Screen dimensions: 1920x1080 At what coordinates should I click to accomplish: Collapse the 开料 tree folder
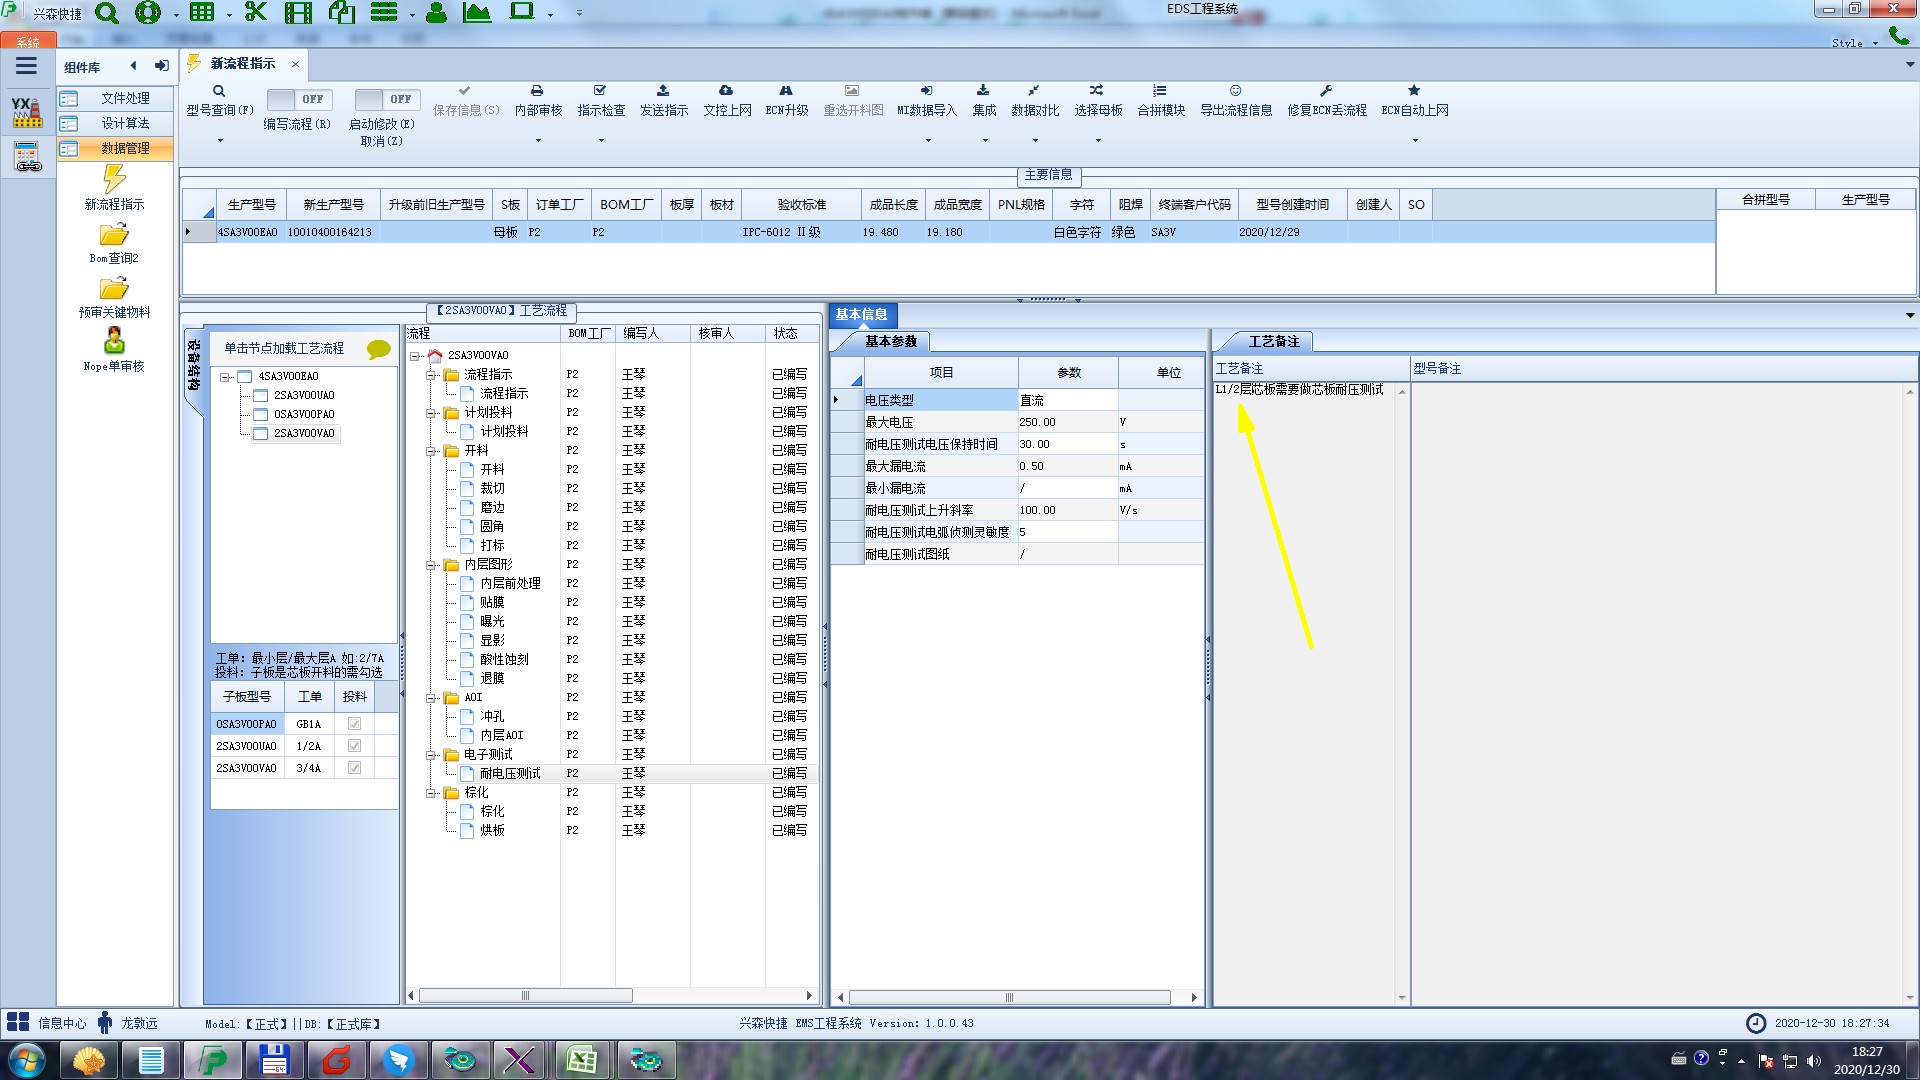tap(432, 451)
